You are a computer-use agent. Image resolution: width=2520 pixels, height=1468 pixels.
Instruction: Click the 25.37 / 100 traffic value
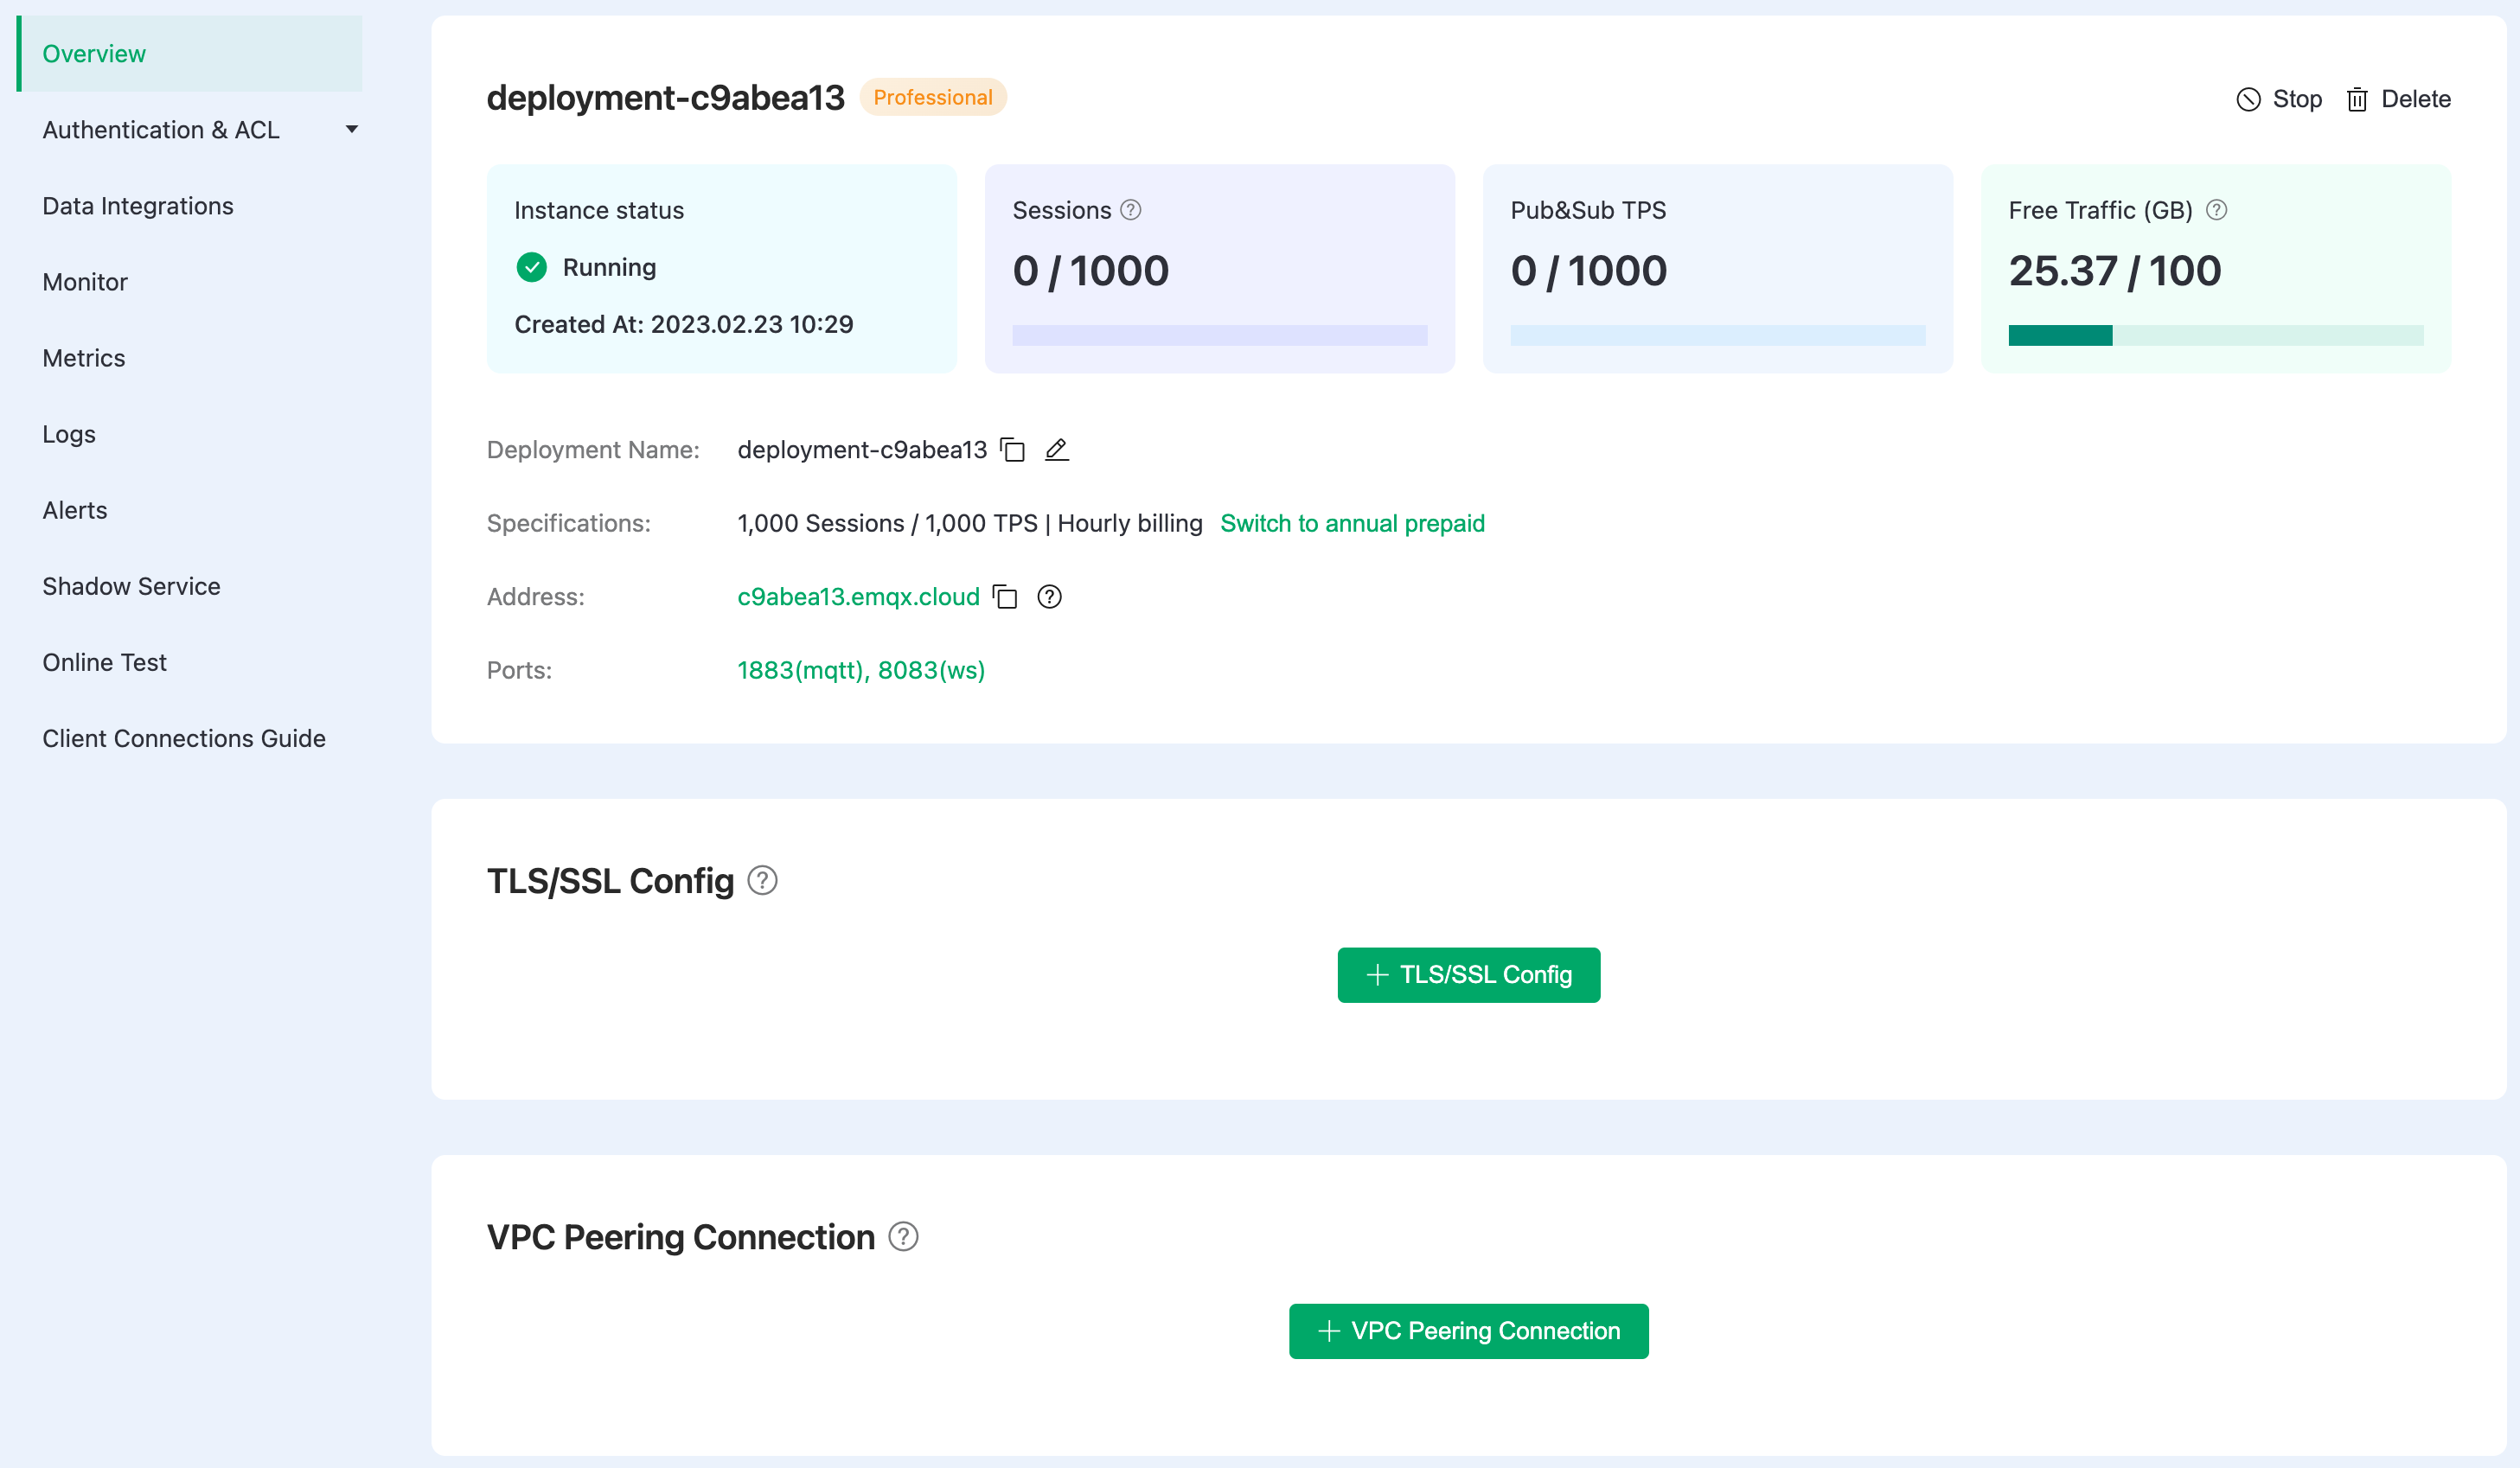click(2115, 271)
